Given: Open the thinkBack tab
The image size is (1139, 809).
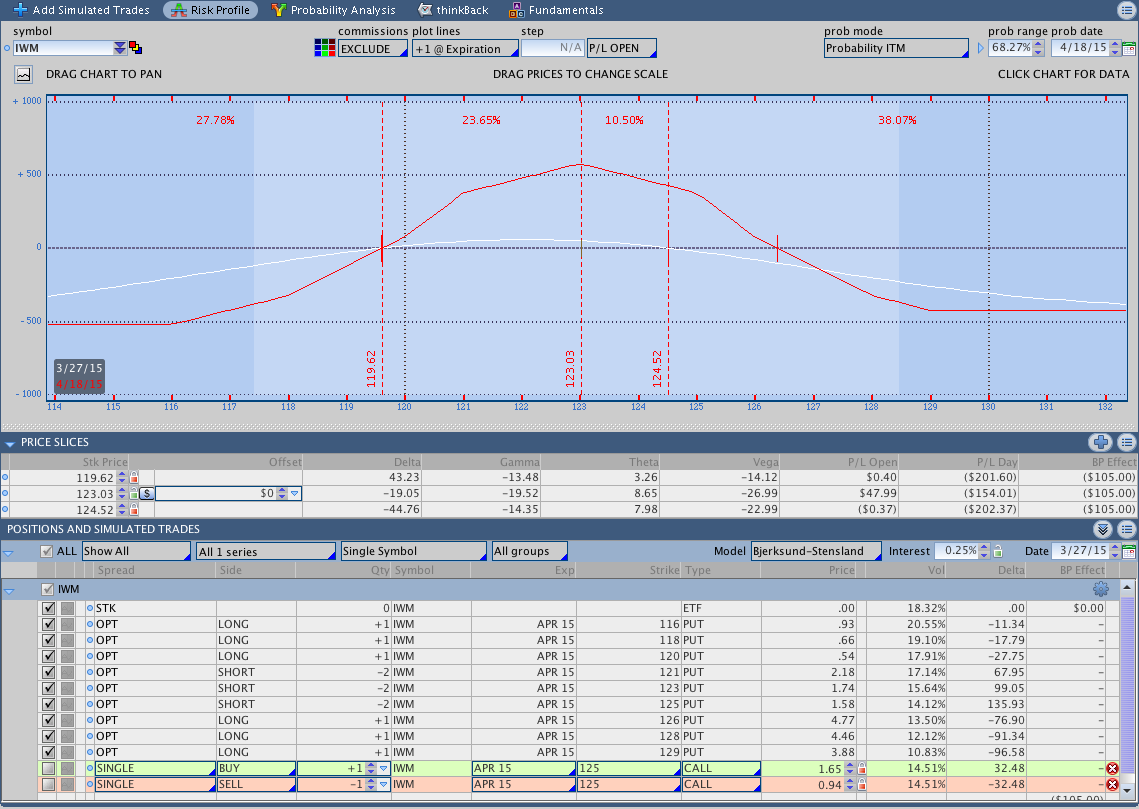Looking at the screenshot, I should [454, 10].
